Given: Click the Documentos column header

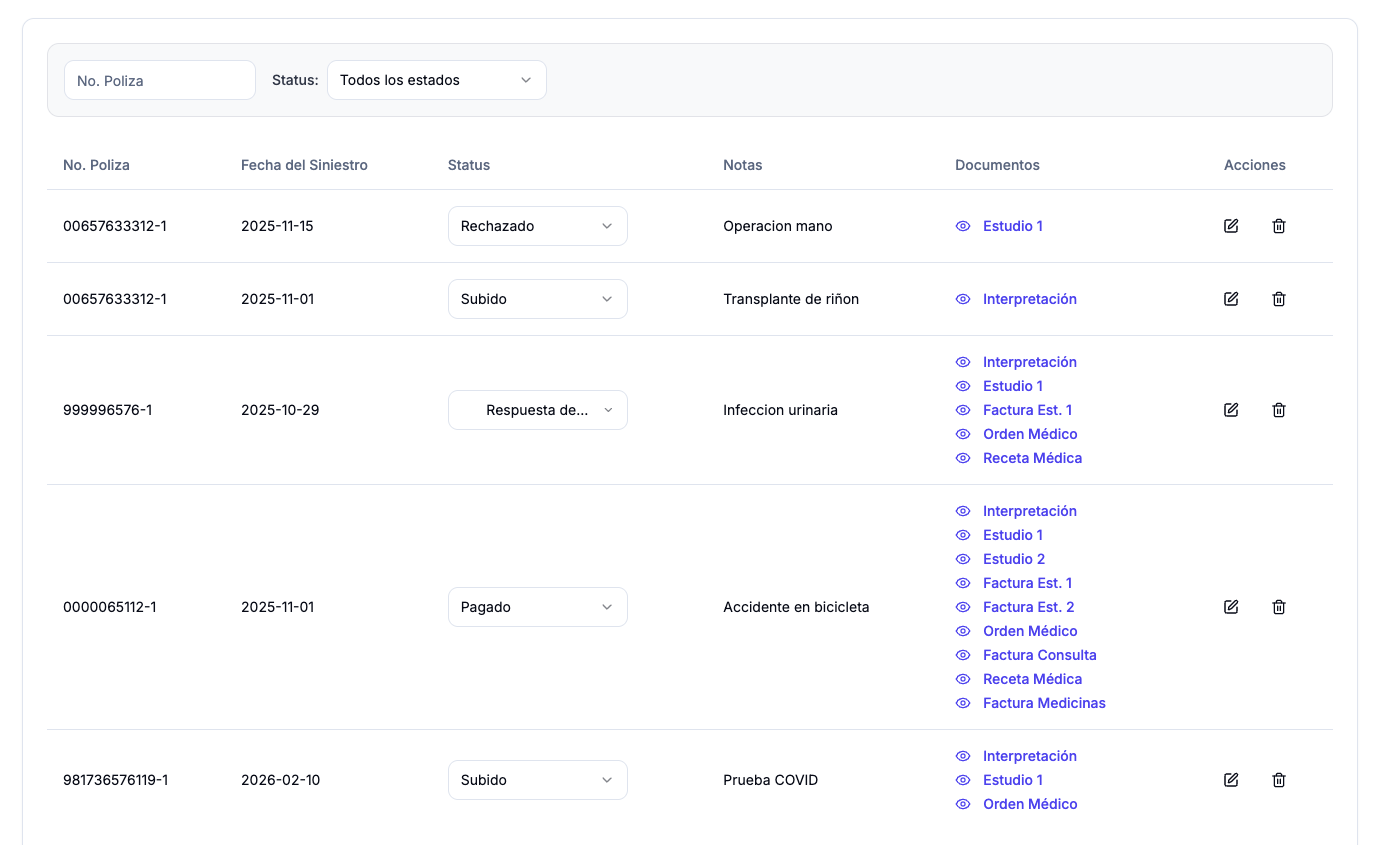Looking at the screenshot, I should point(997,165).
